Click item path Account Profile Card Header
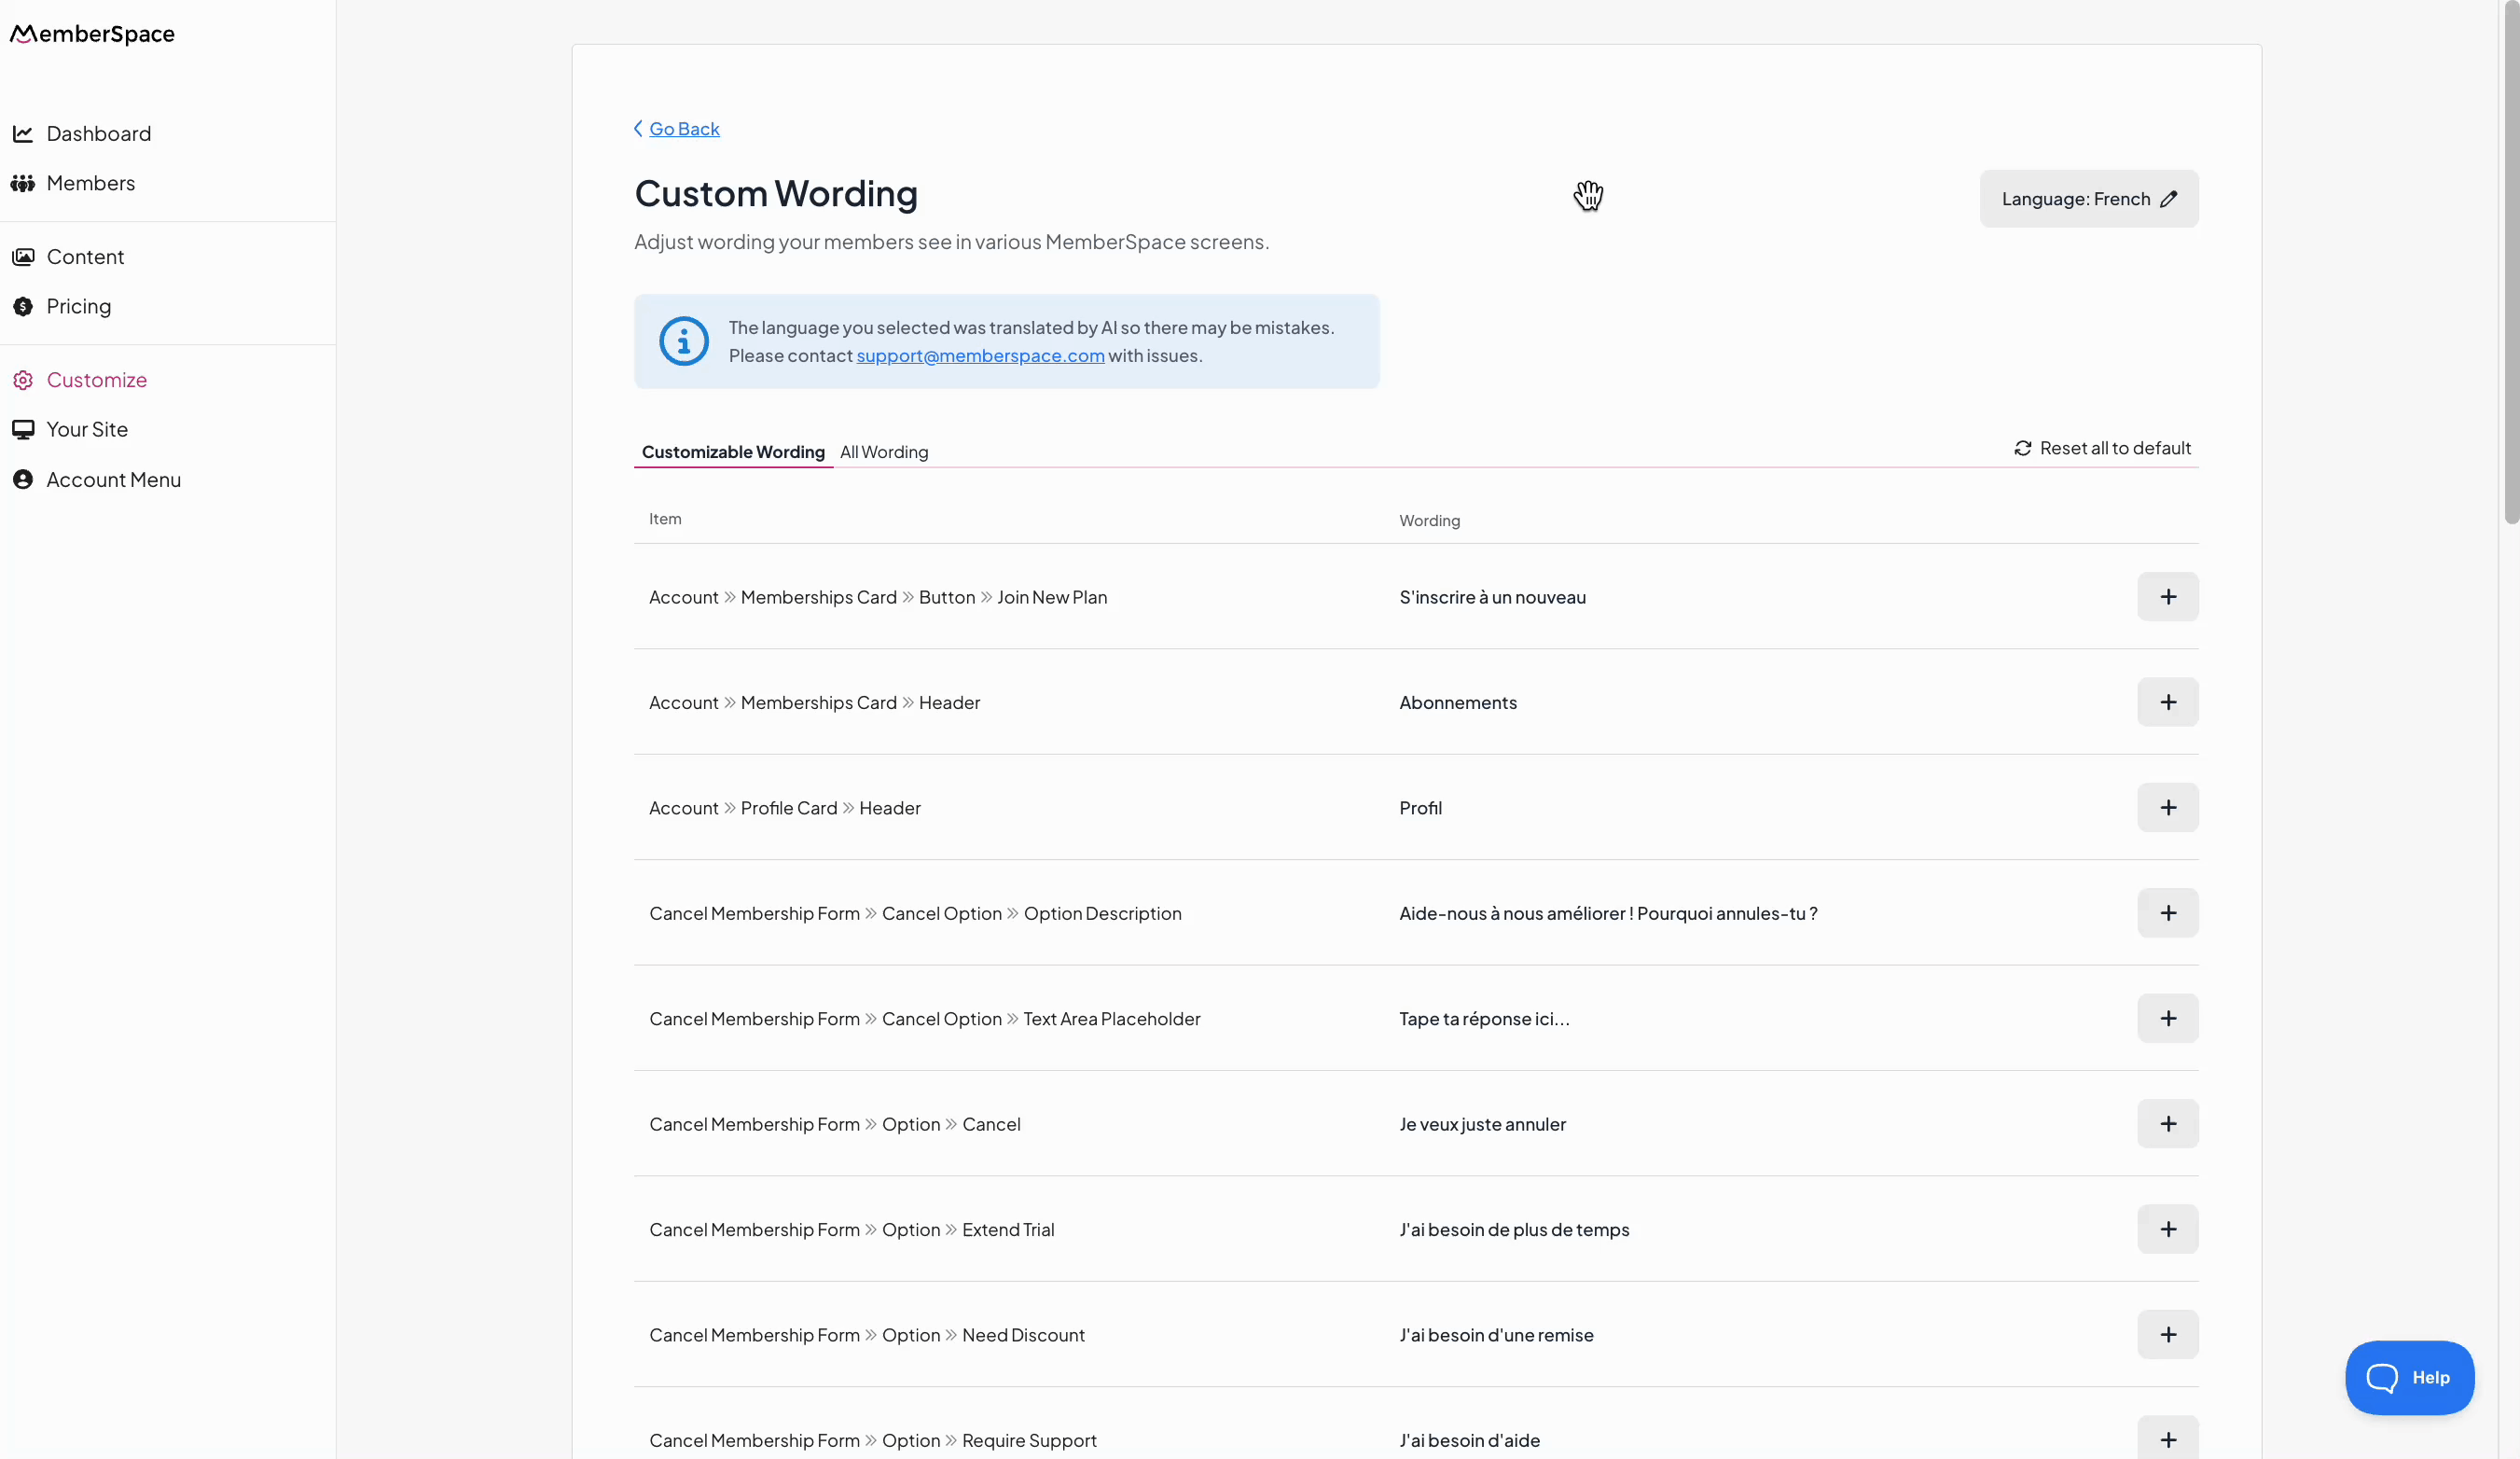2520x1459 pixels. (784, 807)
